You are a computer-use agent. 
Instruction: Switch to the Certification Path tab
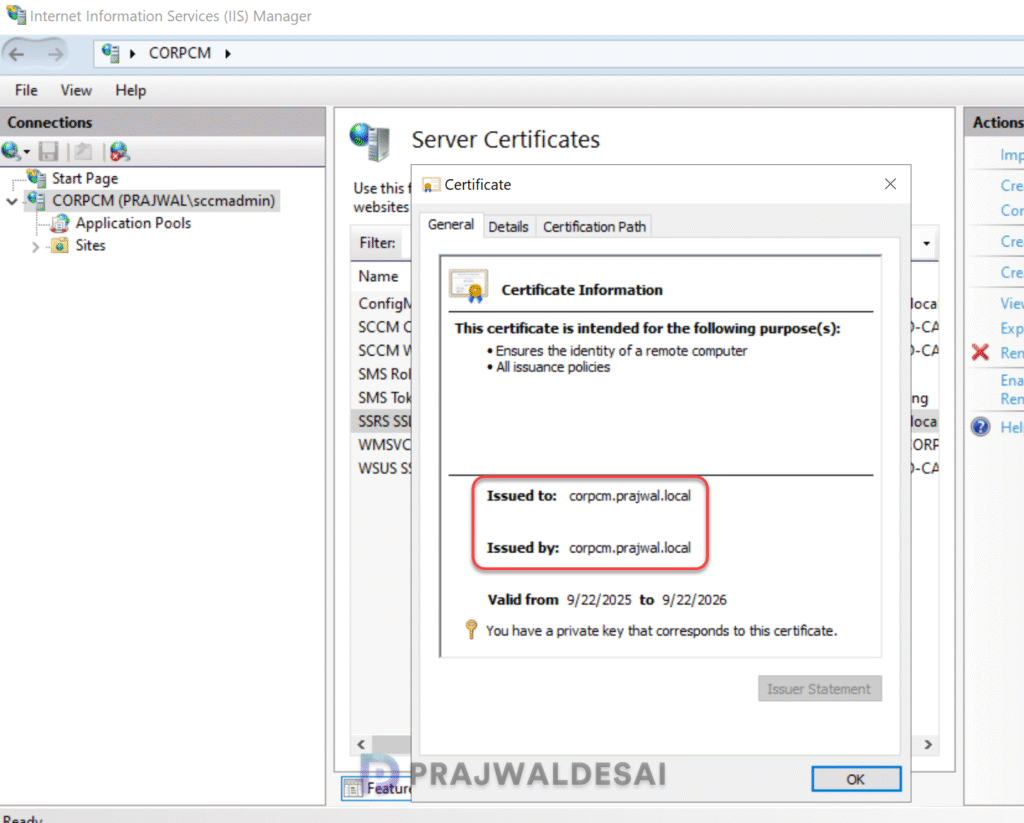(x=594, y=227)
